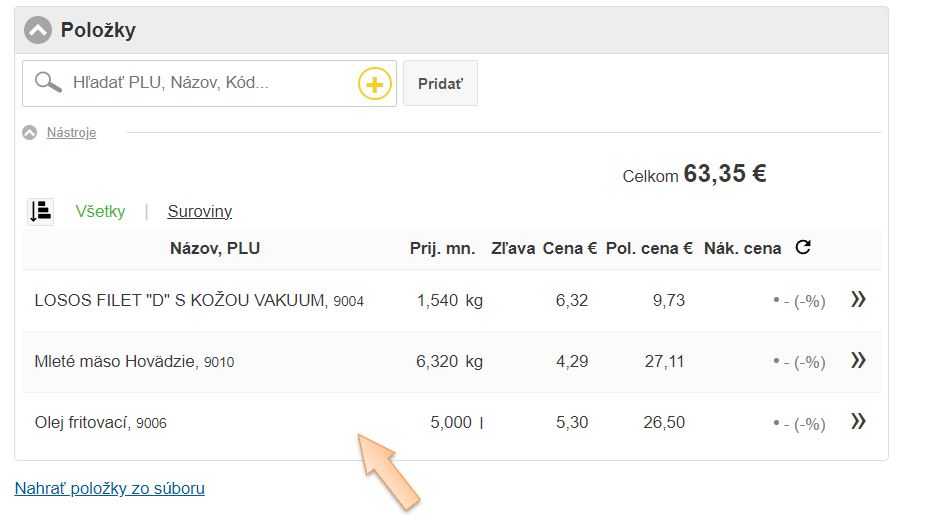Select the Mleté mäso Hovädzie item
The height and width of the screenshot is (530, 926).
pyautogui.click(x=116, y=361)
